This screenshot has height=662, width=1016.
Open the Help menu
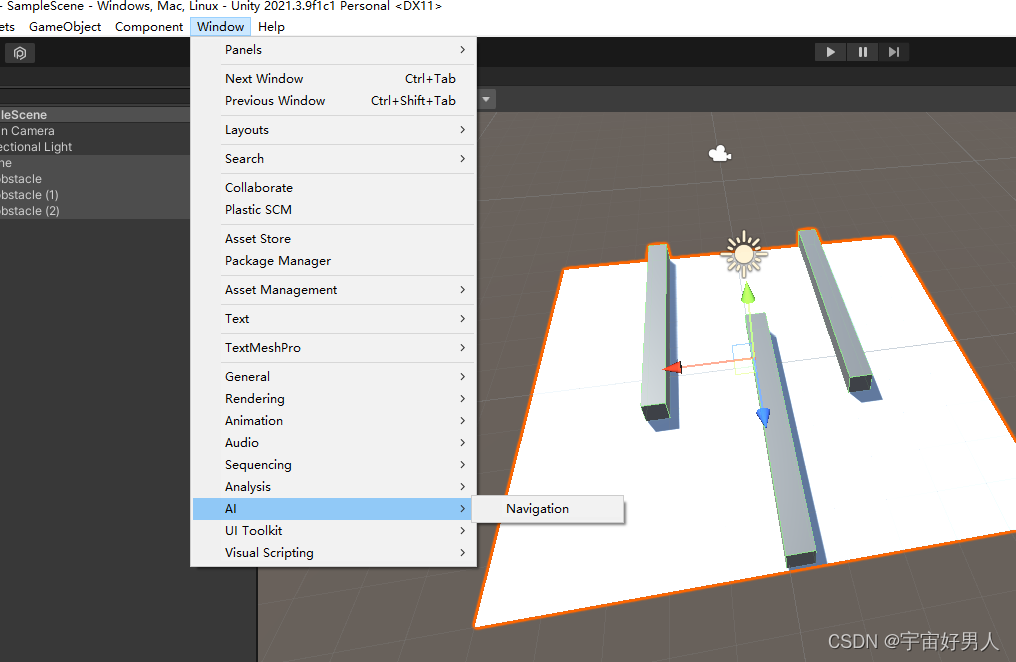click(x=271, y=26)
